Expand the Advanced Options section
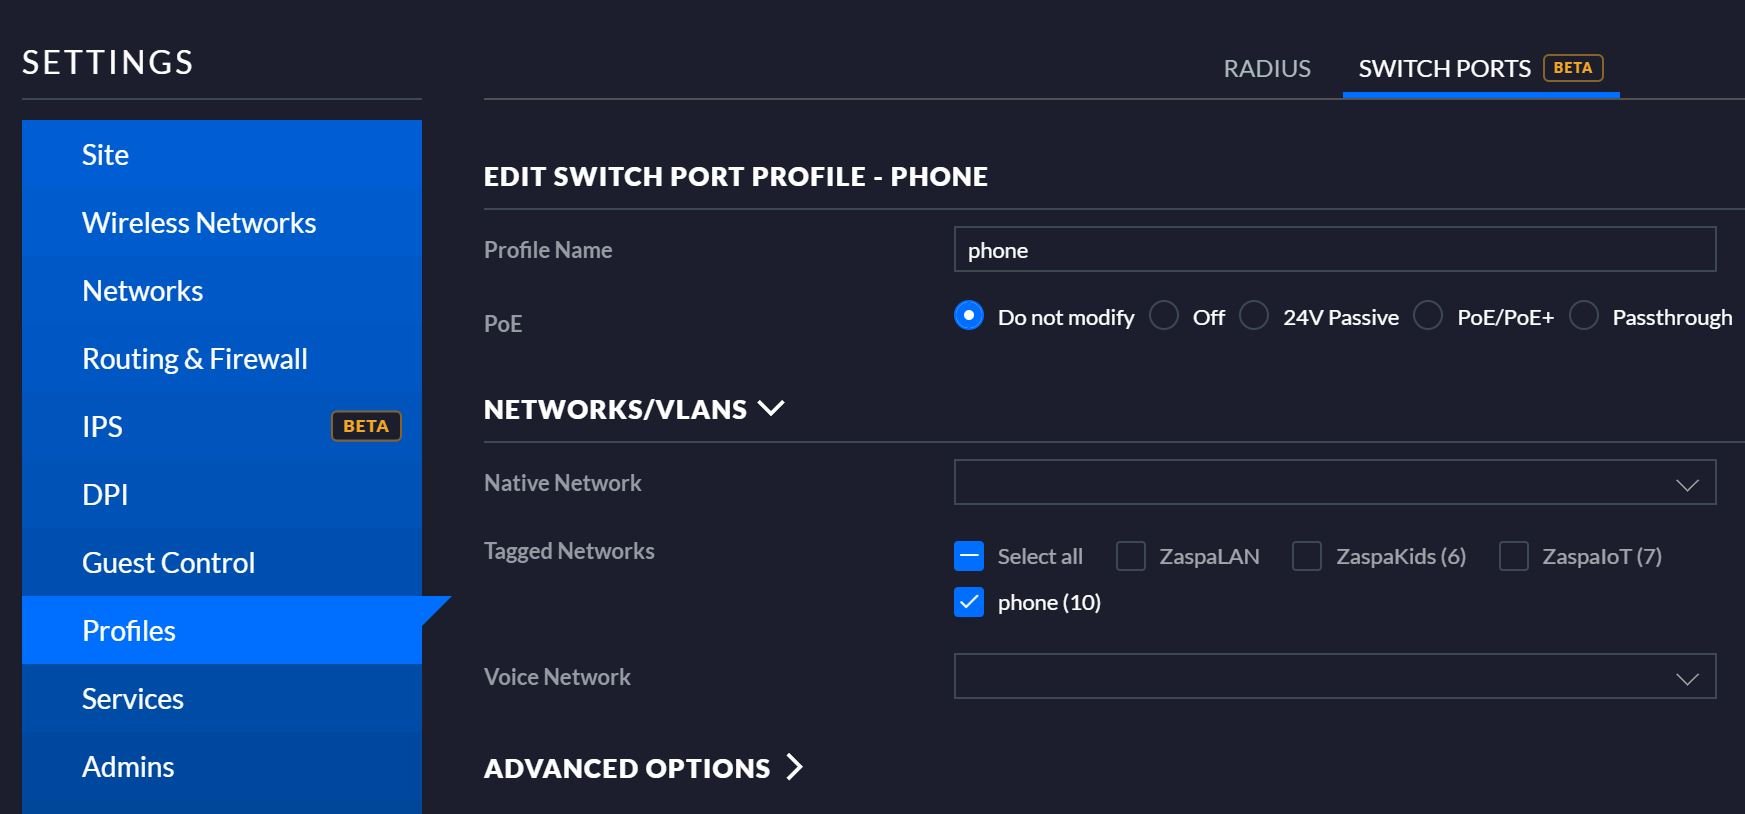1745x814 pixels. click(794, 767)
